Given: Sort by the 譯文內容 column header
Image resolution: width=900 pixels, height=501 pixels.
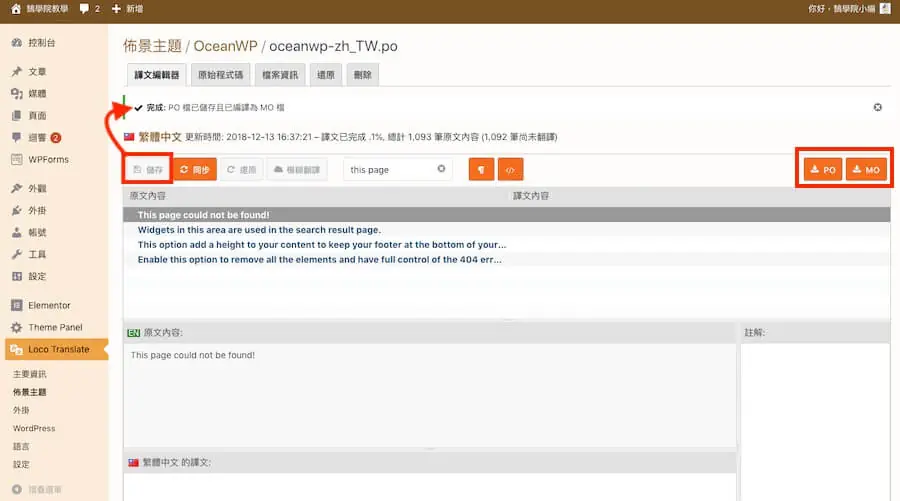Looking at the screenshot, I should click(531, 196).
